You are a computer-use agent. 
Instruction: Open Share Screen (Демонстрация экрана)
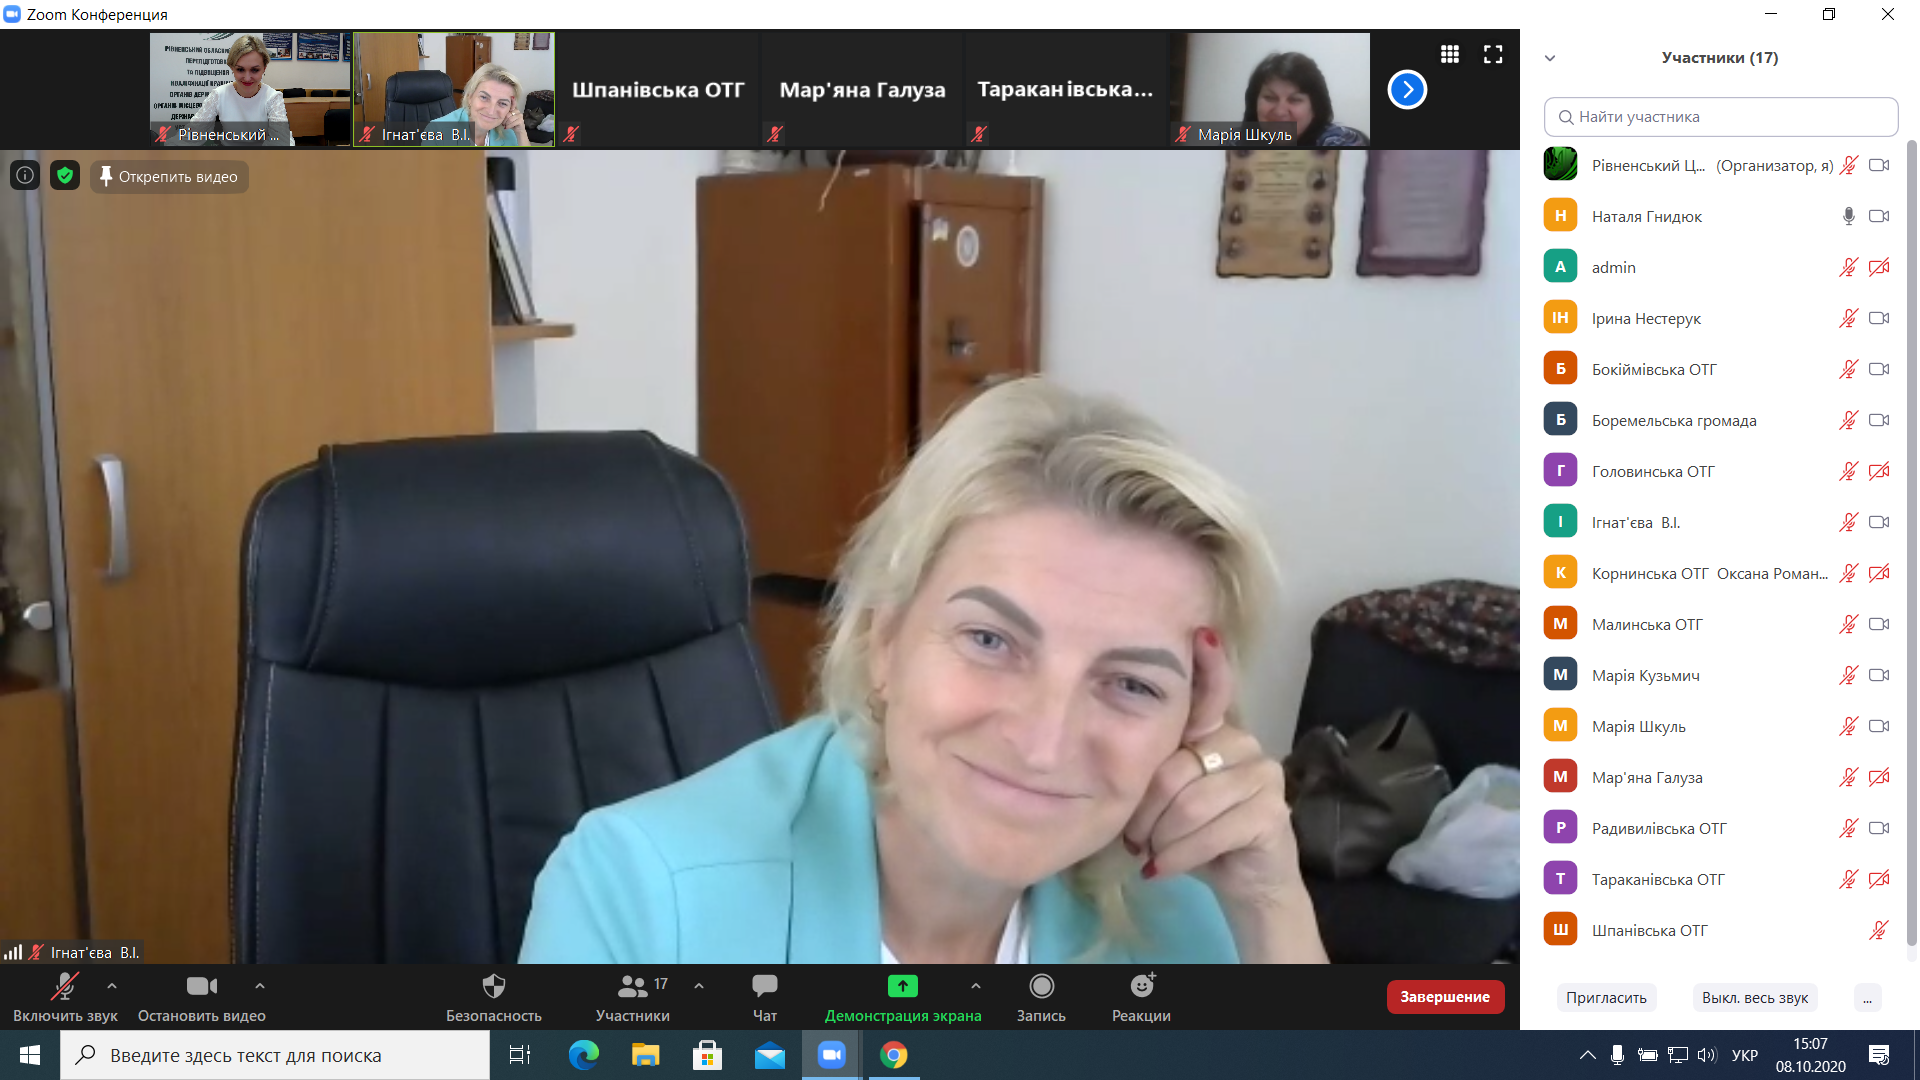click(x=902, y=987)
